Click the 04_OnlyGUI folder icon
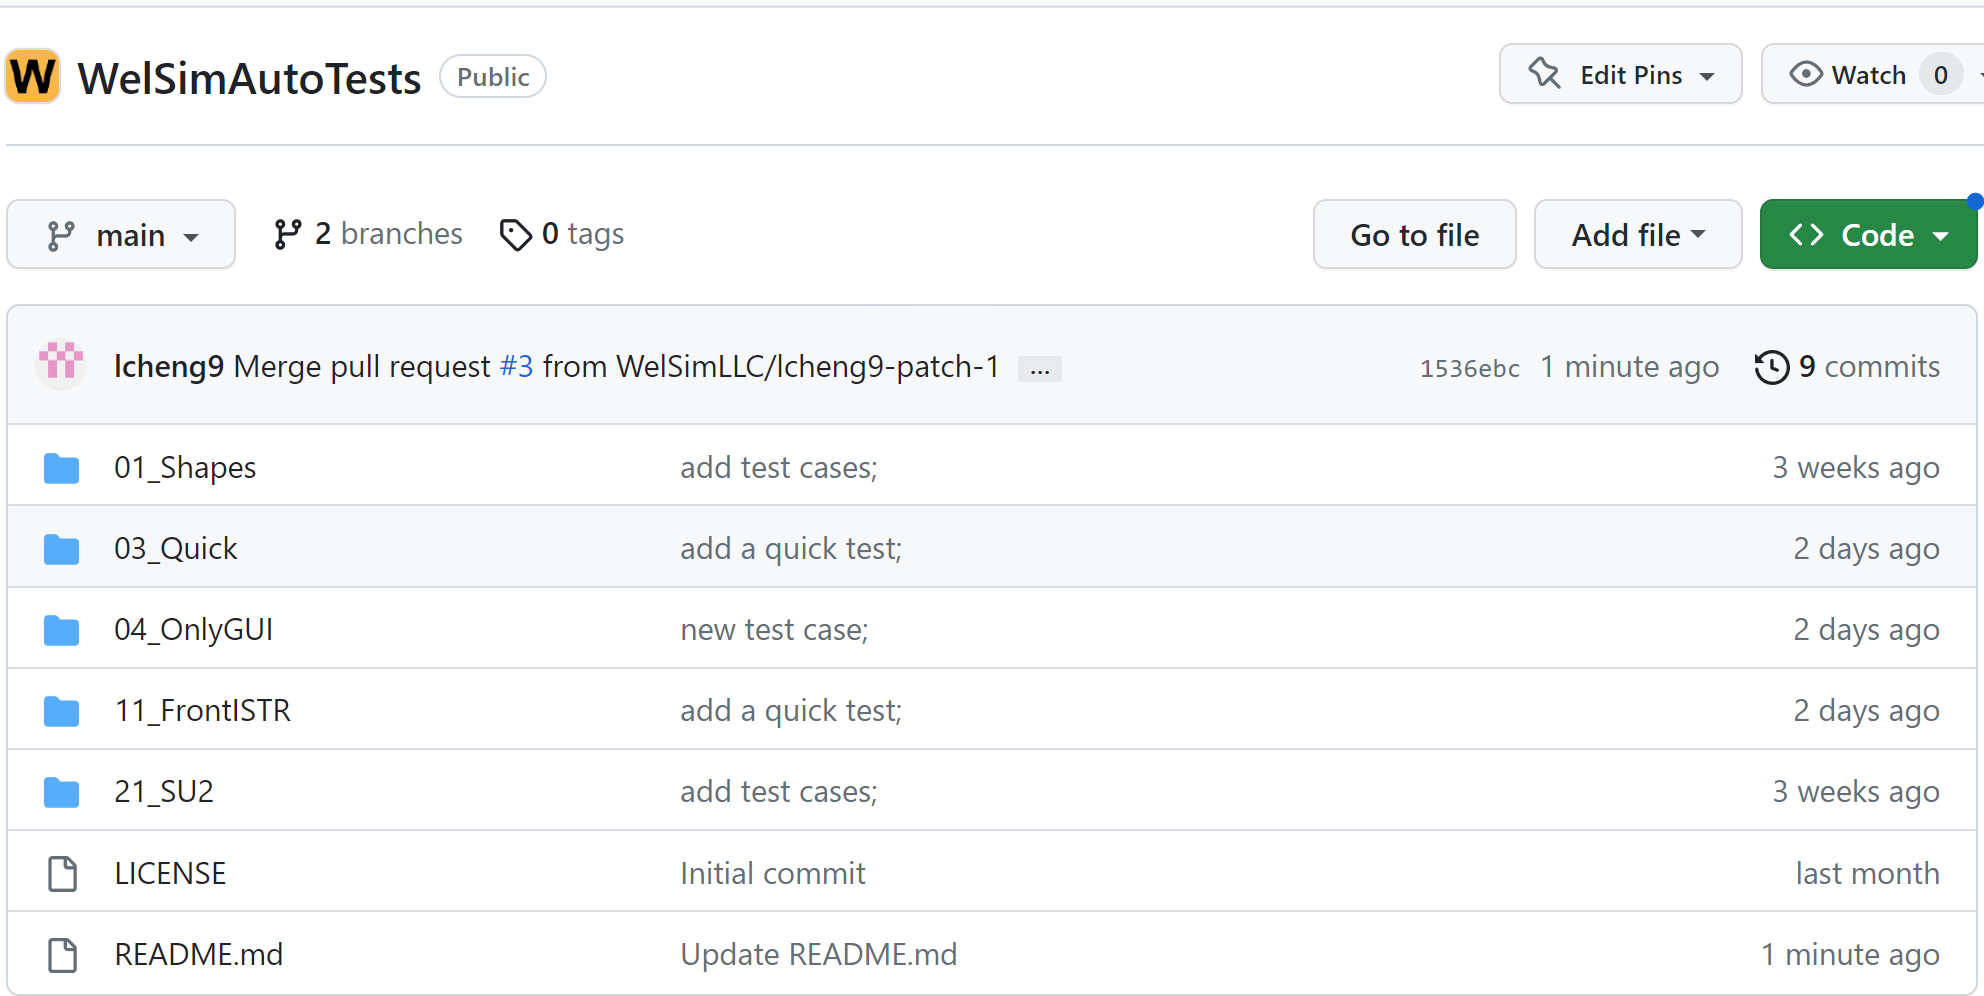1984x996 pixels. 62,630
